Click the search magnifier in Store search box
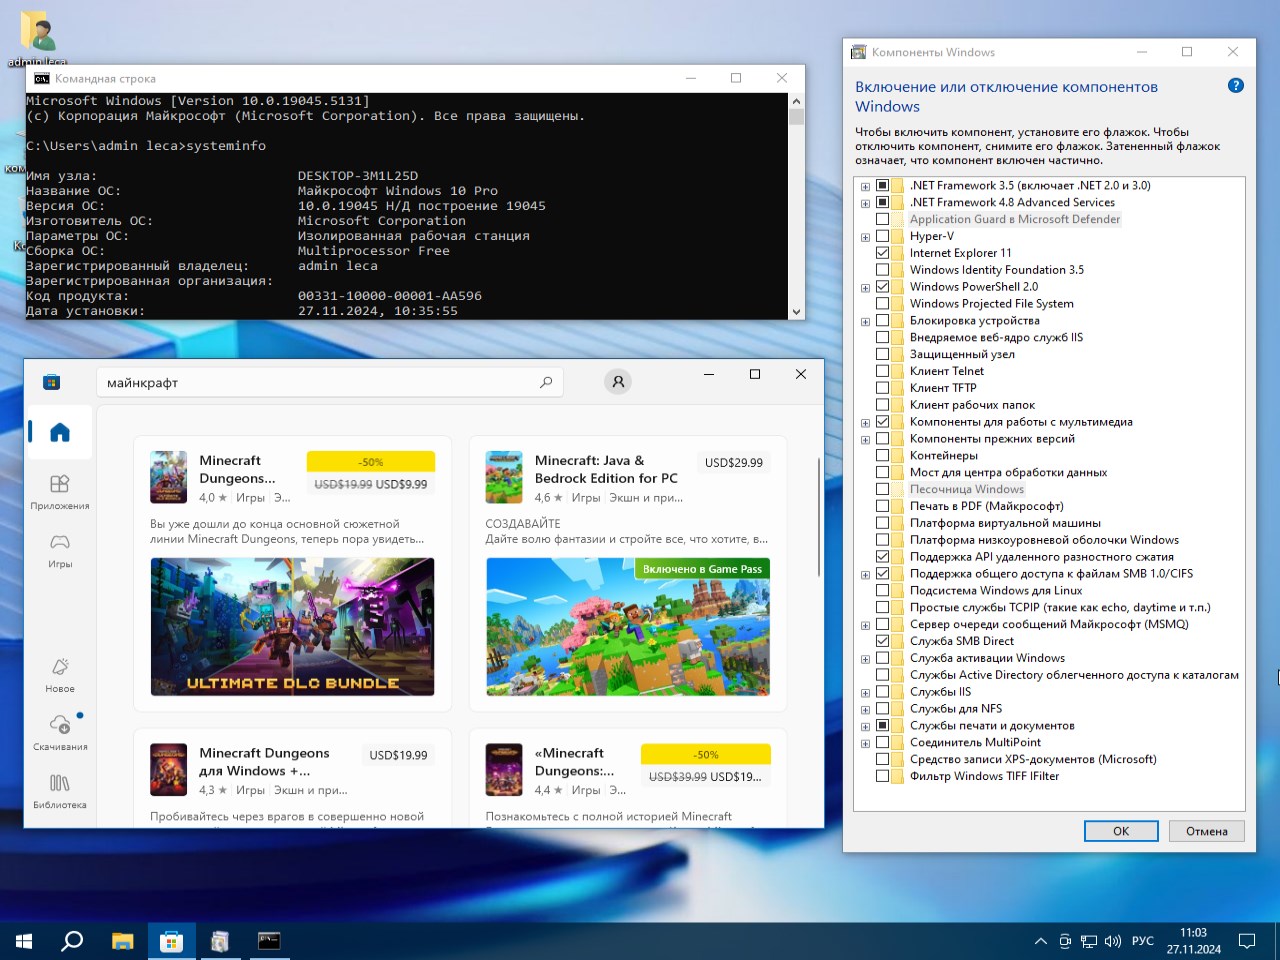1280x960 pixels. pyautogui.click(x=546, y=382)
